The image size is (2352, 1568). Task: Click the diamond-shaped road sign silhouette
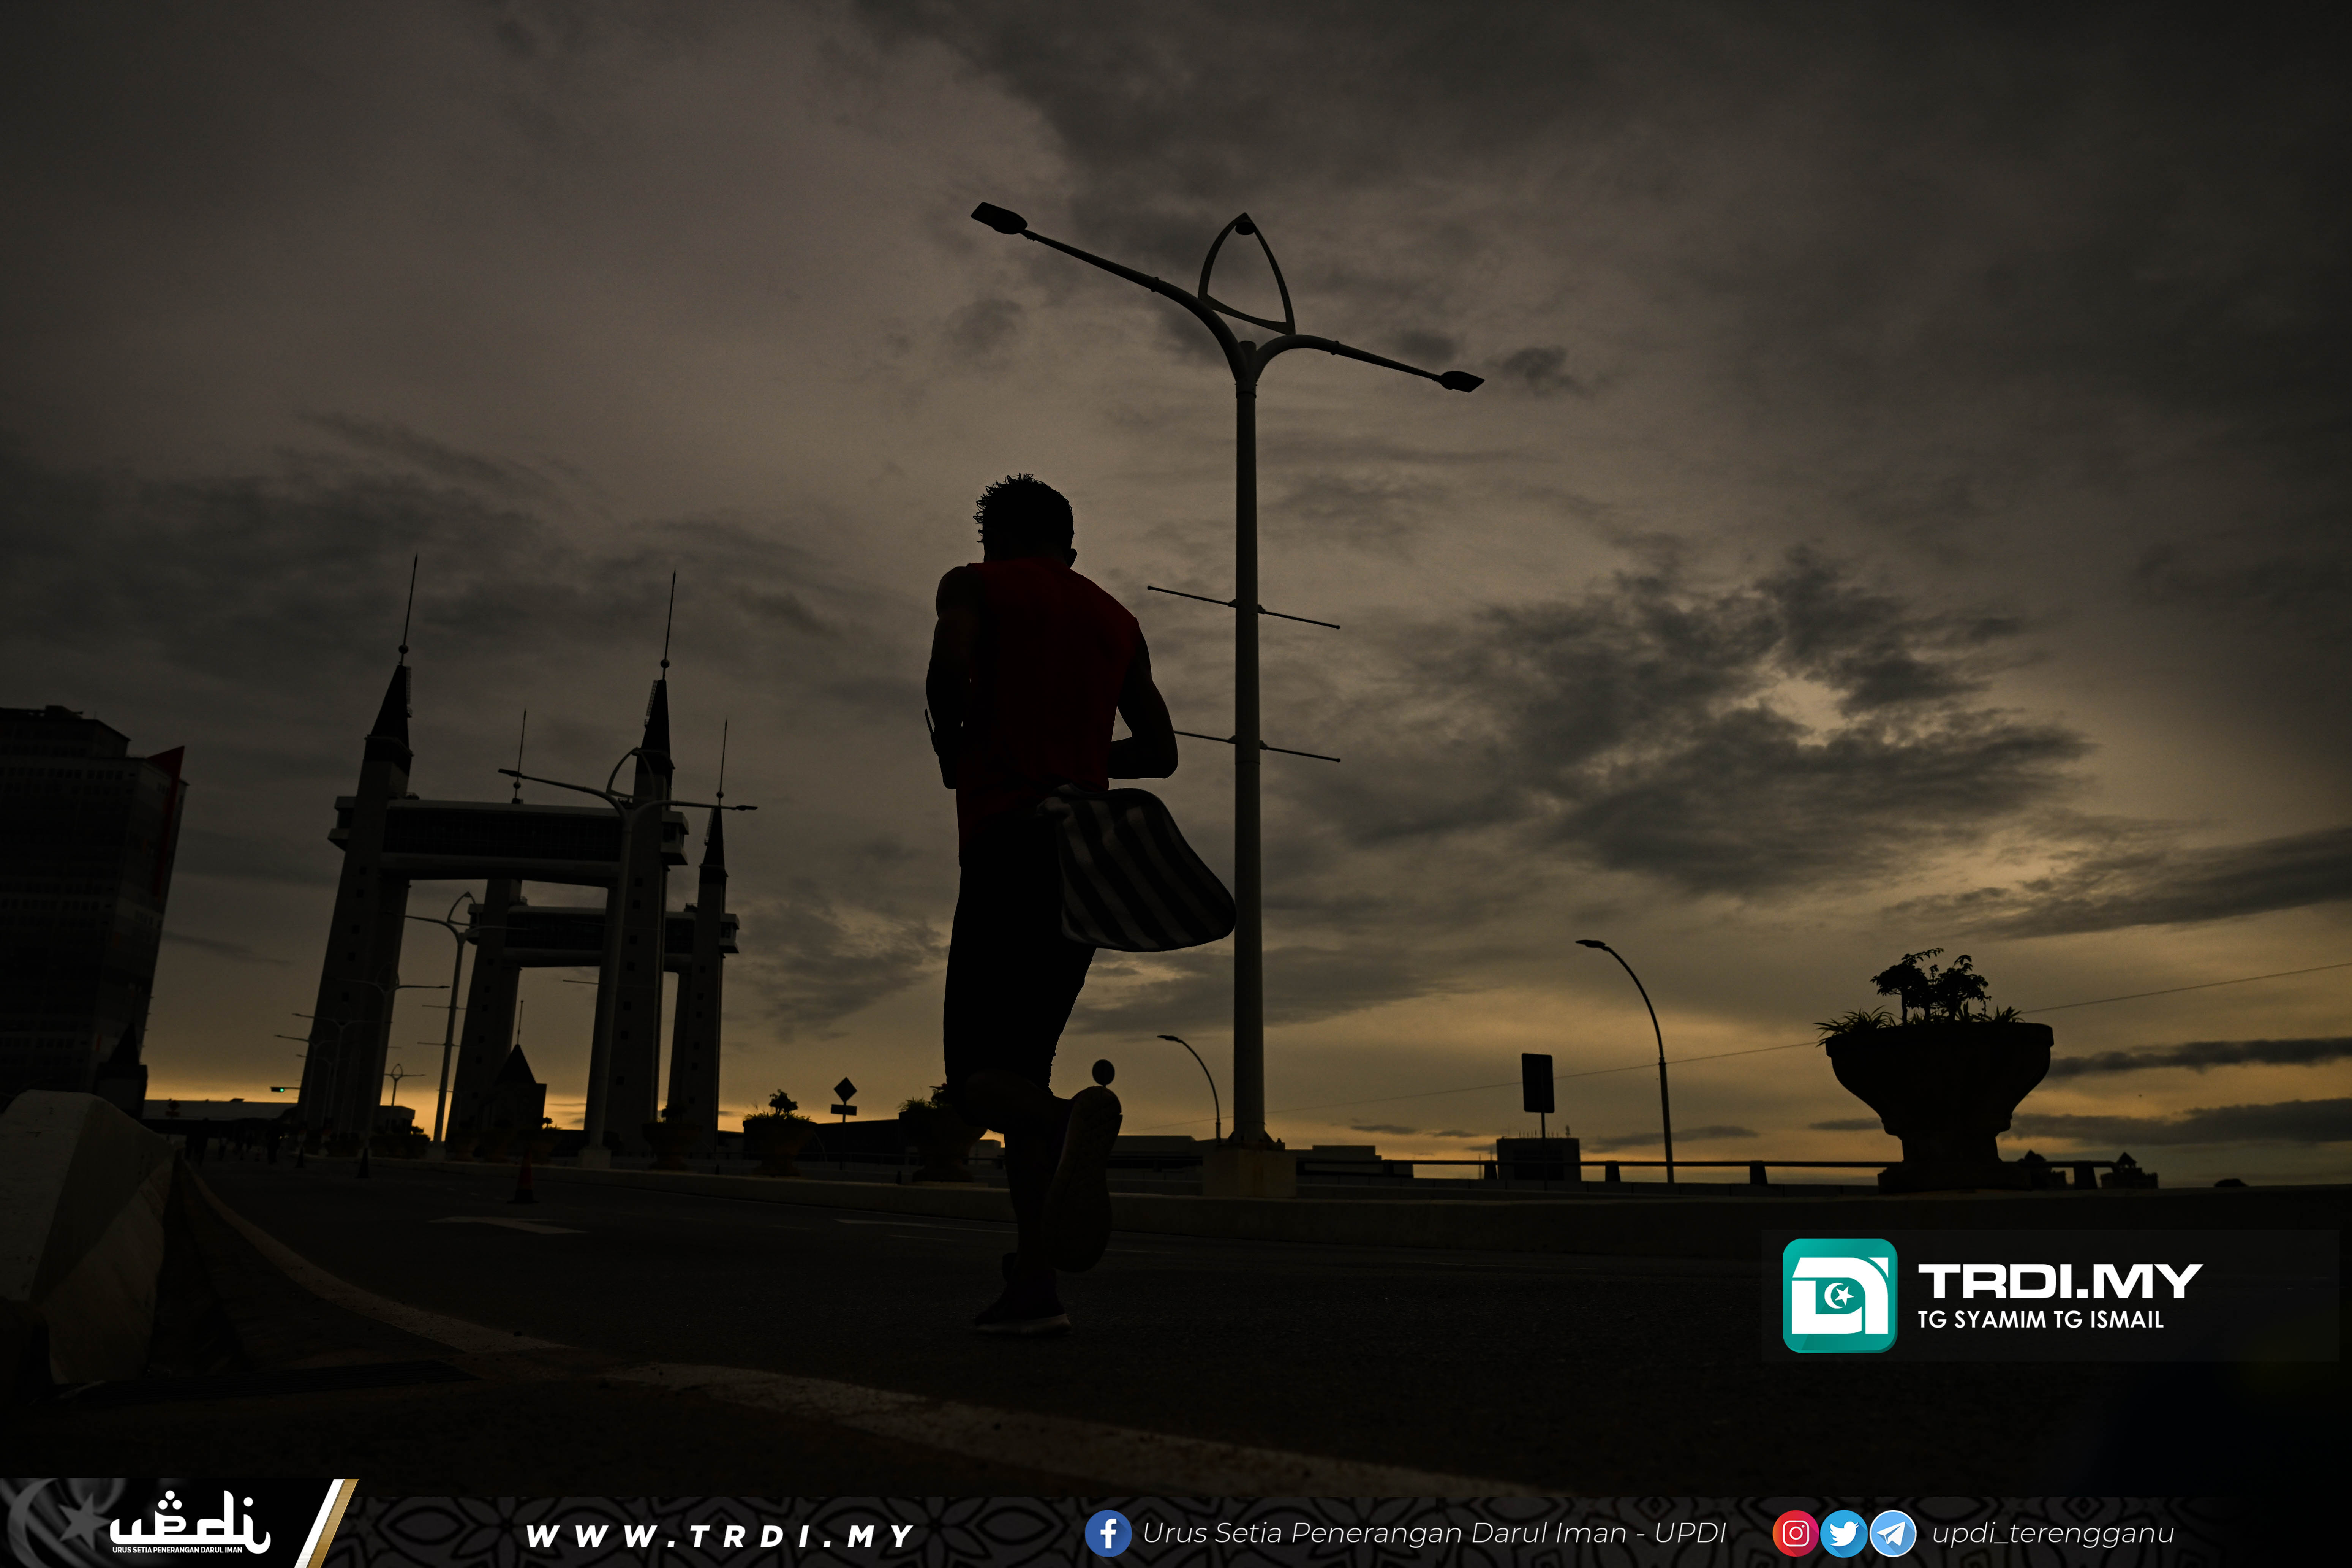tap(845, 1089)
